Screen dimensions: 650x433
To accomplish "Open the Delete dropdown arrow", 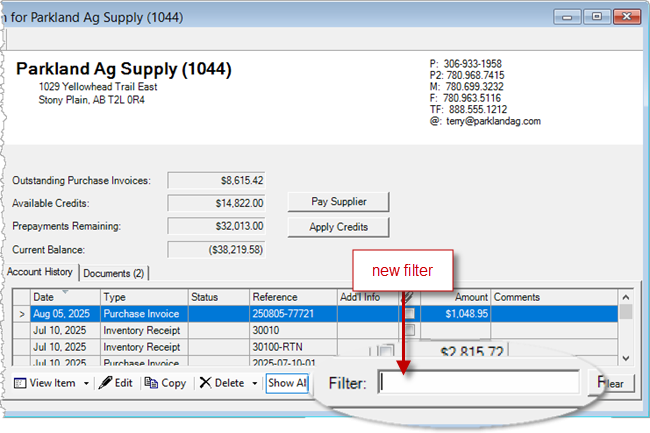I will coord(255,383).
